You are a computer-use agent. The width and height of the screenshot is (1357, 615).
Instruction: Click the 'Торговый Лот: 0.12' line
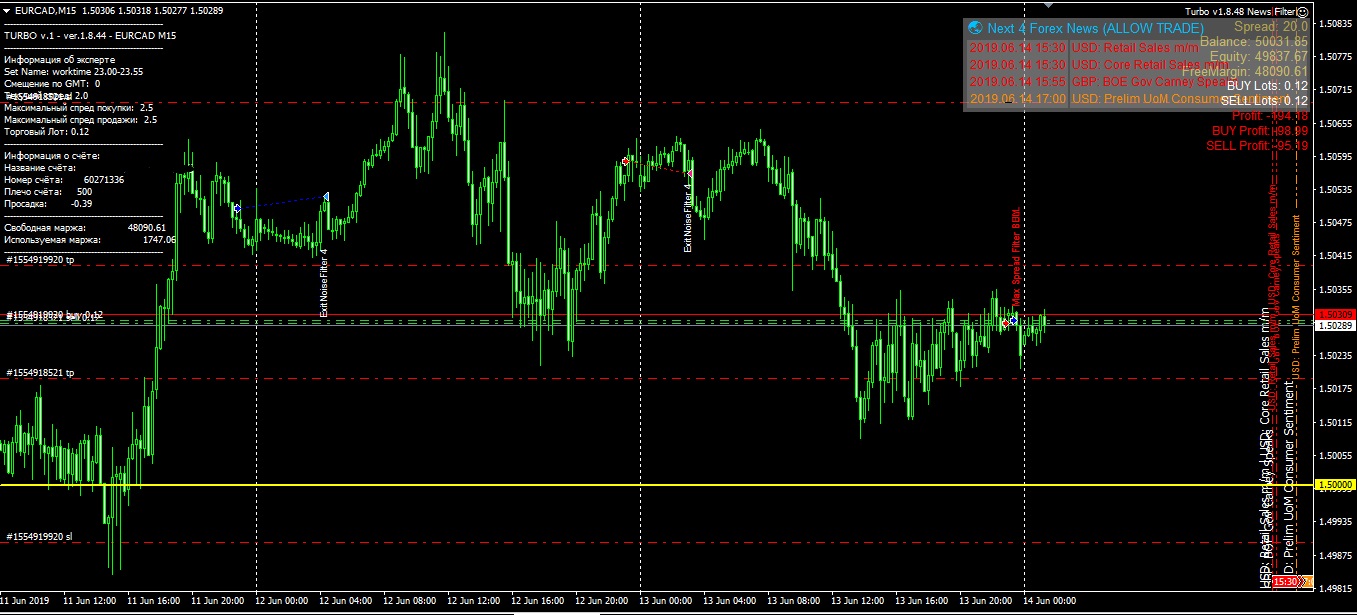[47, 132]
